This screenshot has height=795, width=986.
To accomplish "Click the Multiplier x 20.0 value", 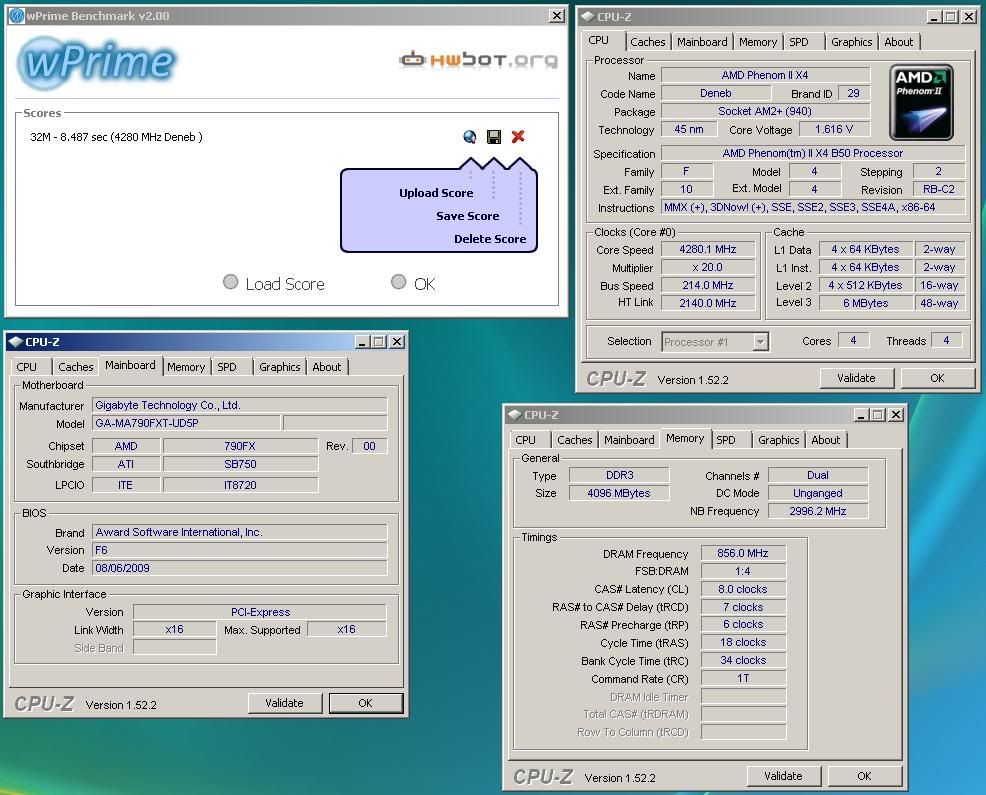I will (707, 267).
